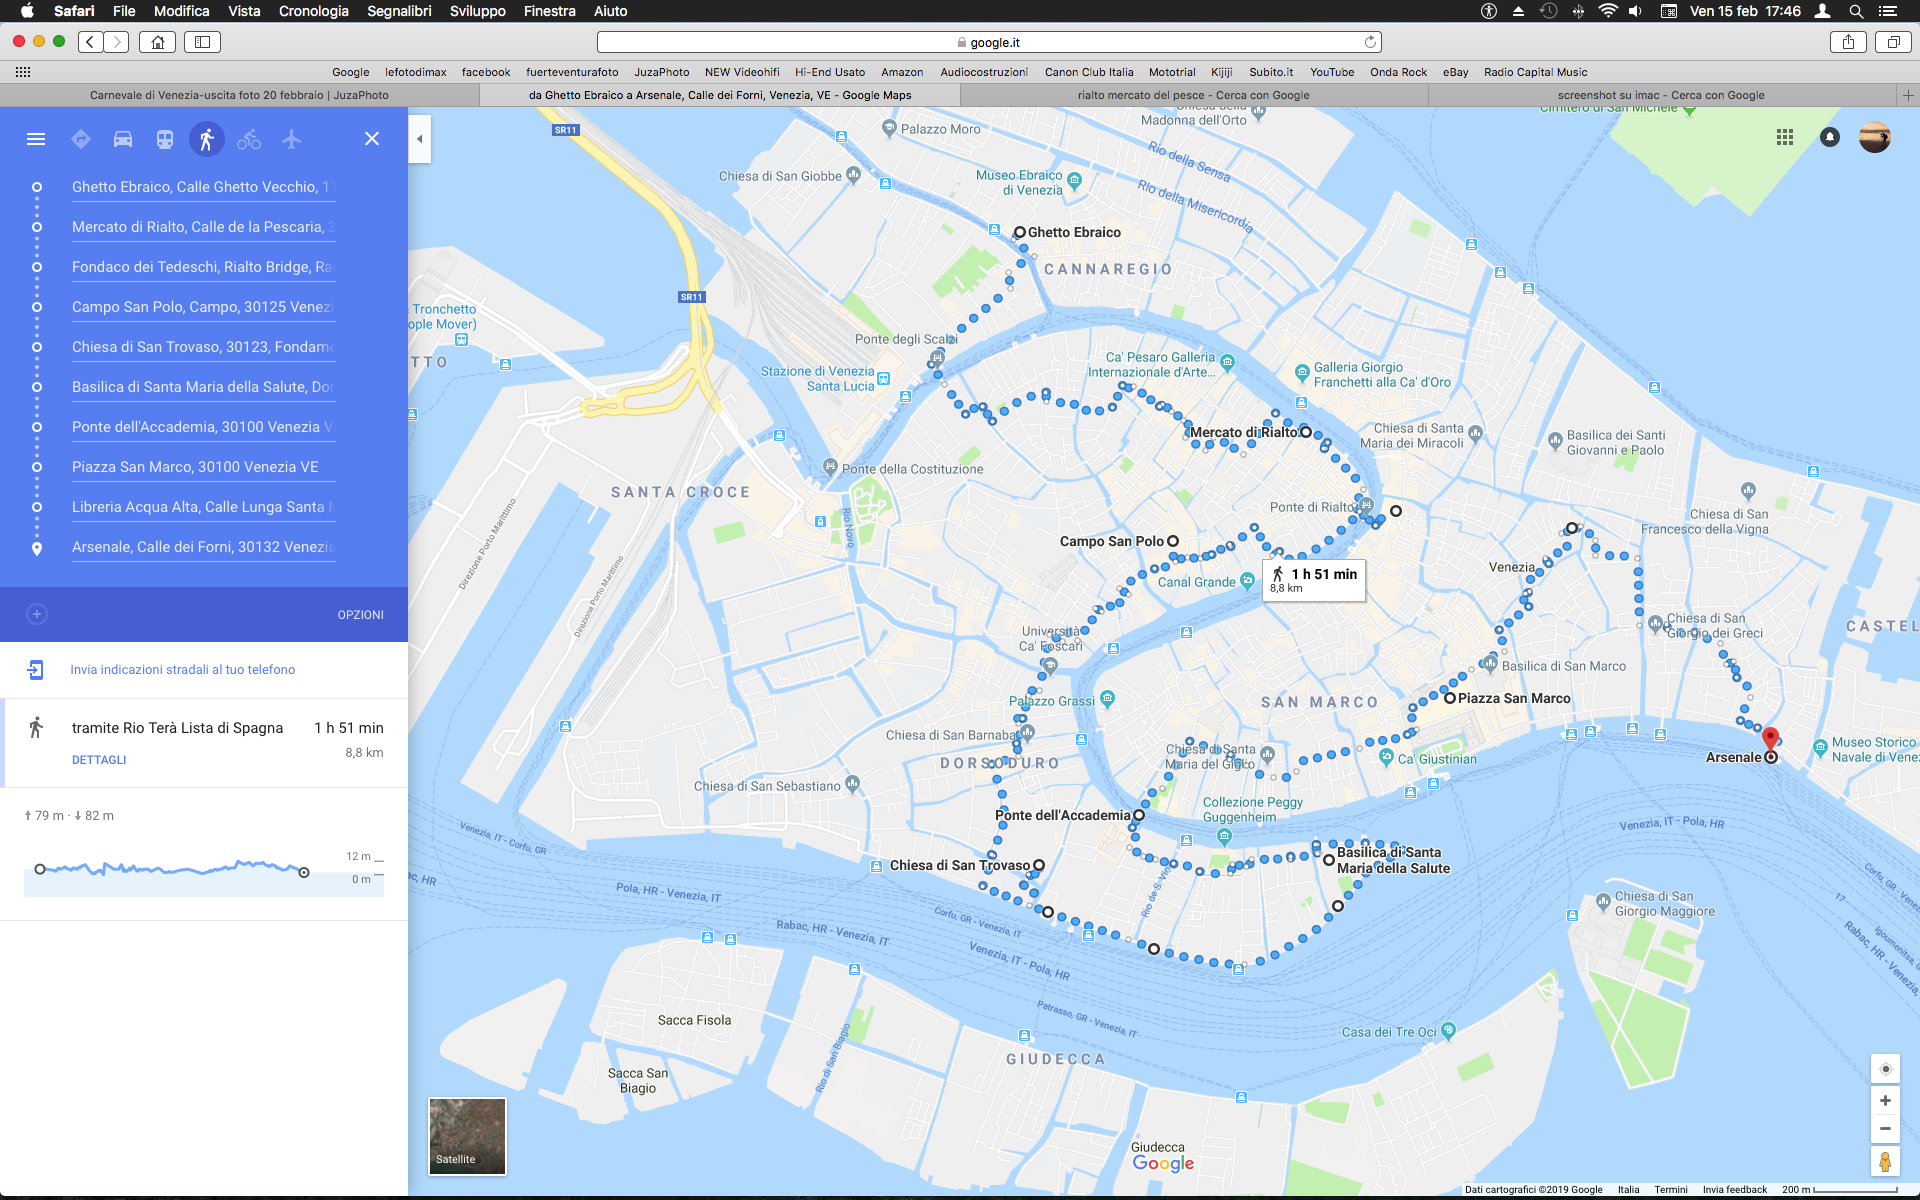Edit Piazza San Marco waypoint field

[203, 467]
